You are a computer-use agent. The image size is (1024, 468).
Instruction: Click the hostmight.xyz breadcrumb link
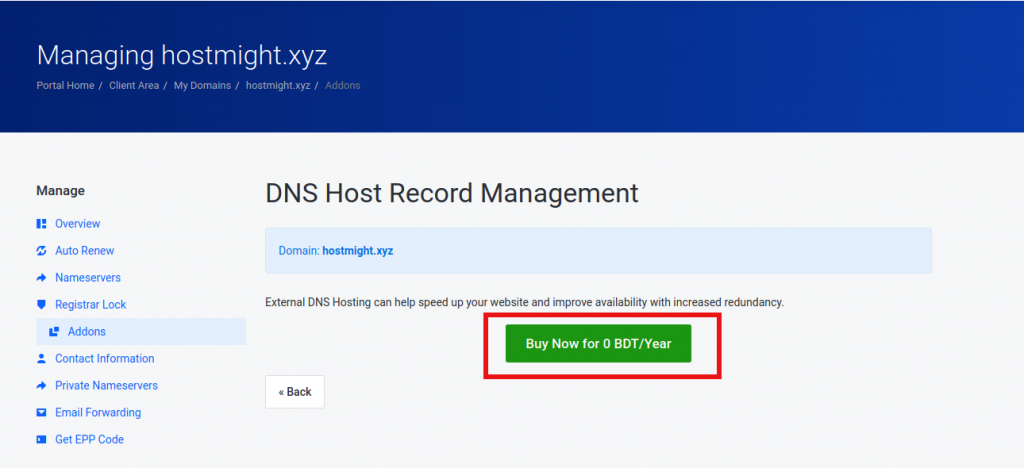click(x=278, y=86)
